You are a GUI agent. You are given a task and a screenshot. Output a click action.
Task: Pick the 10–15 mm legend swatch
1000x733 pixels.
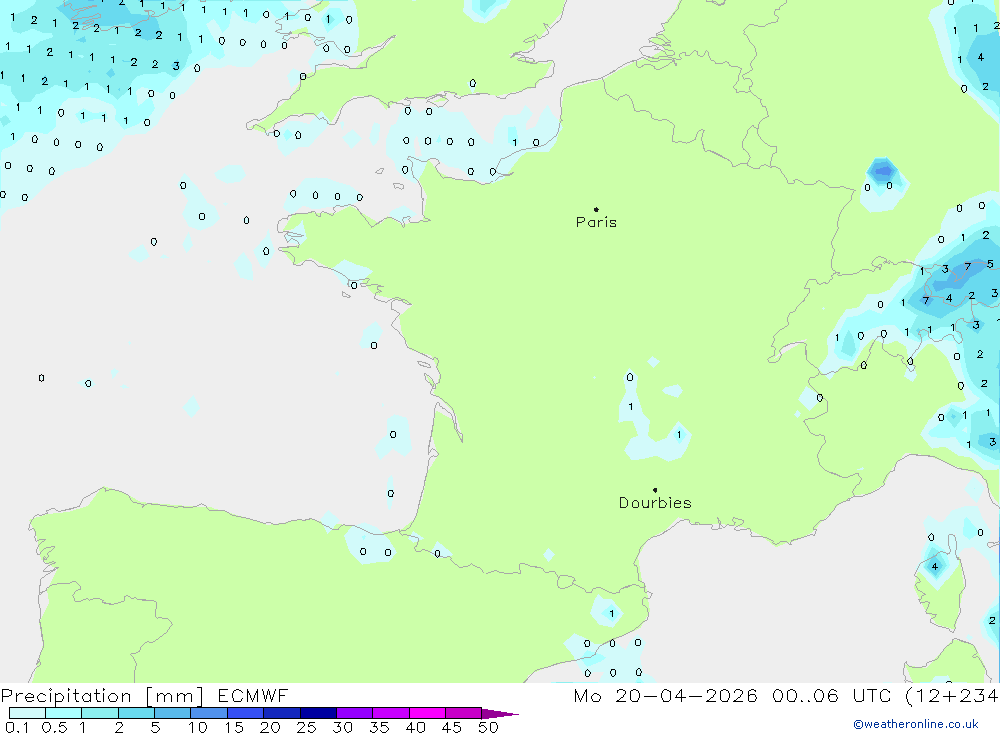pyautogui.click(x=209, y=713)
